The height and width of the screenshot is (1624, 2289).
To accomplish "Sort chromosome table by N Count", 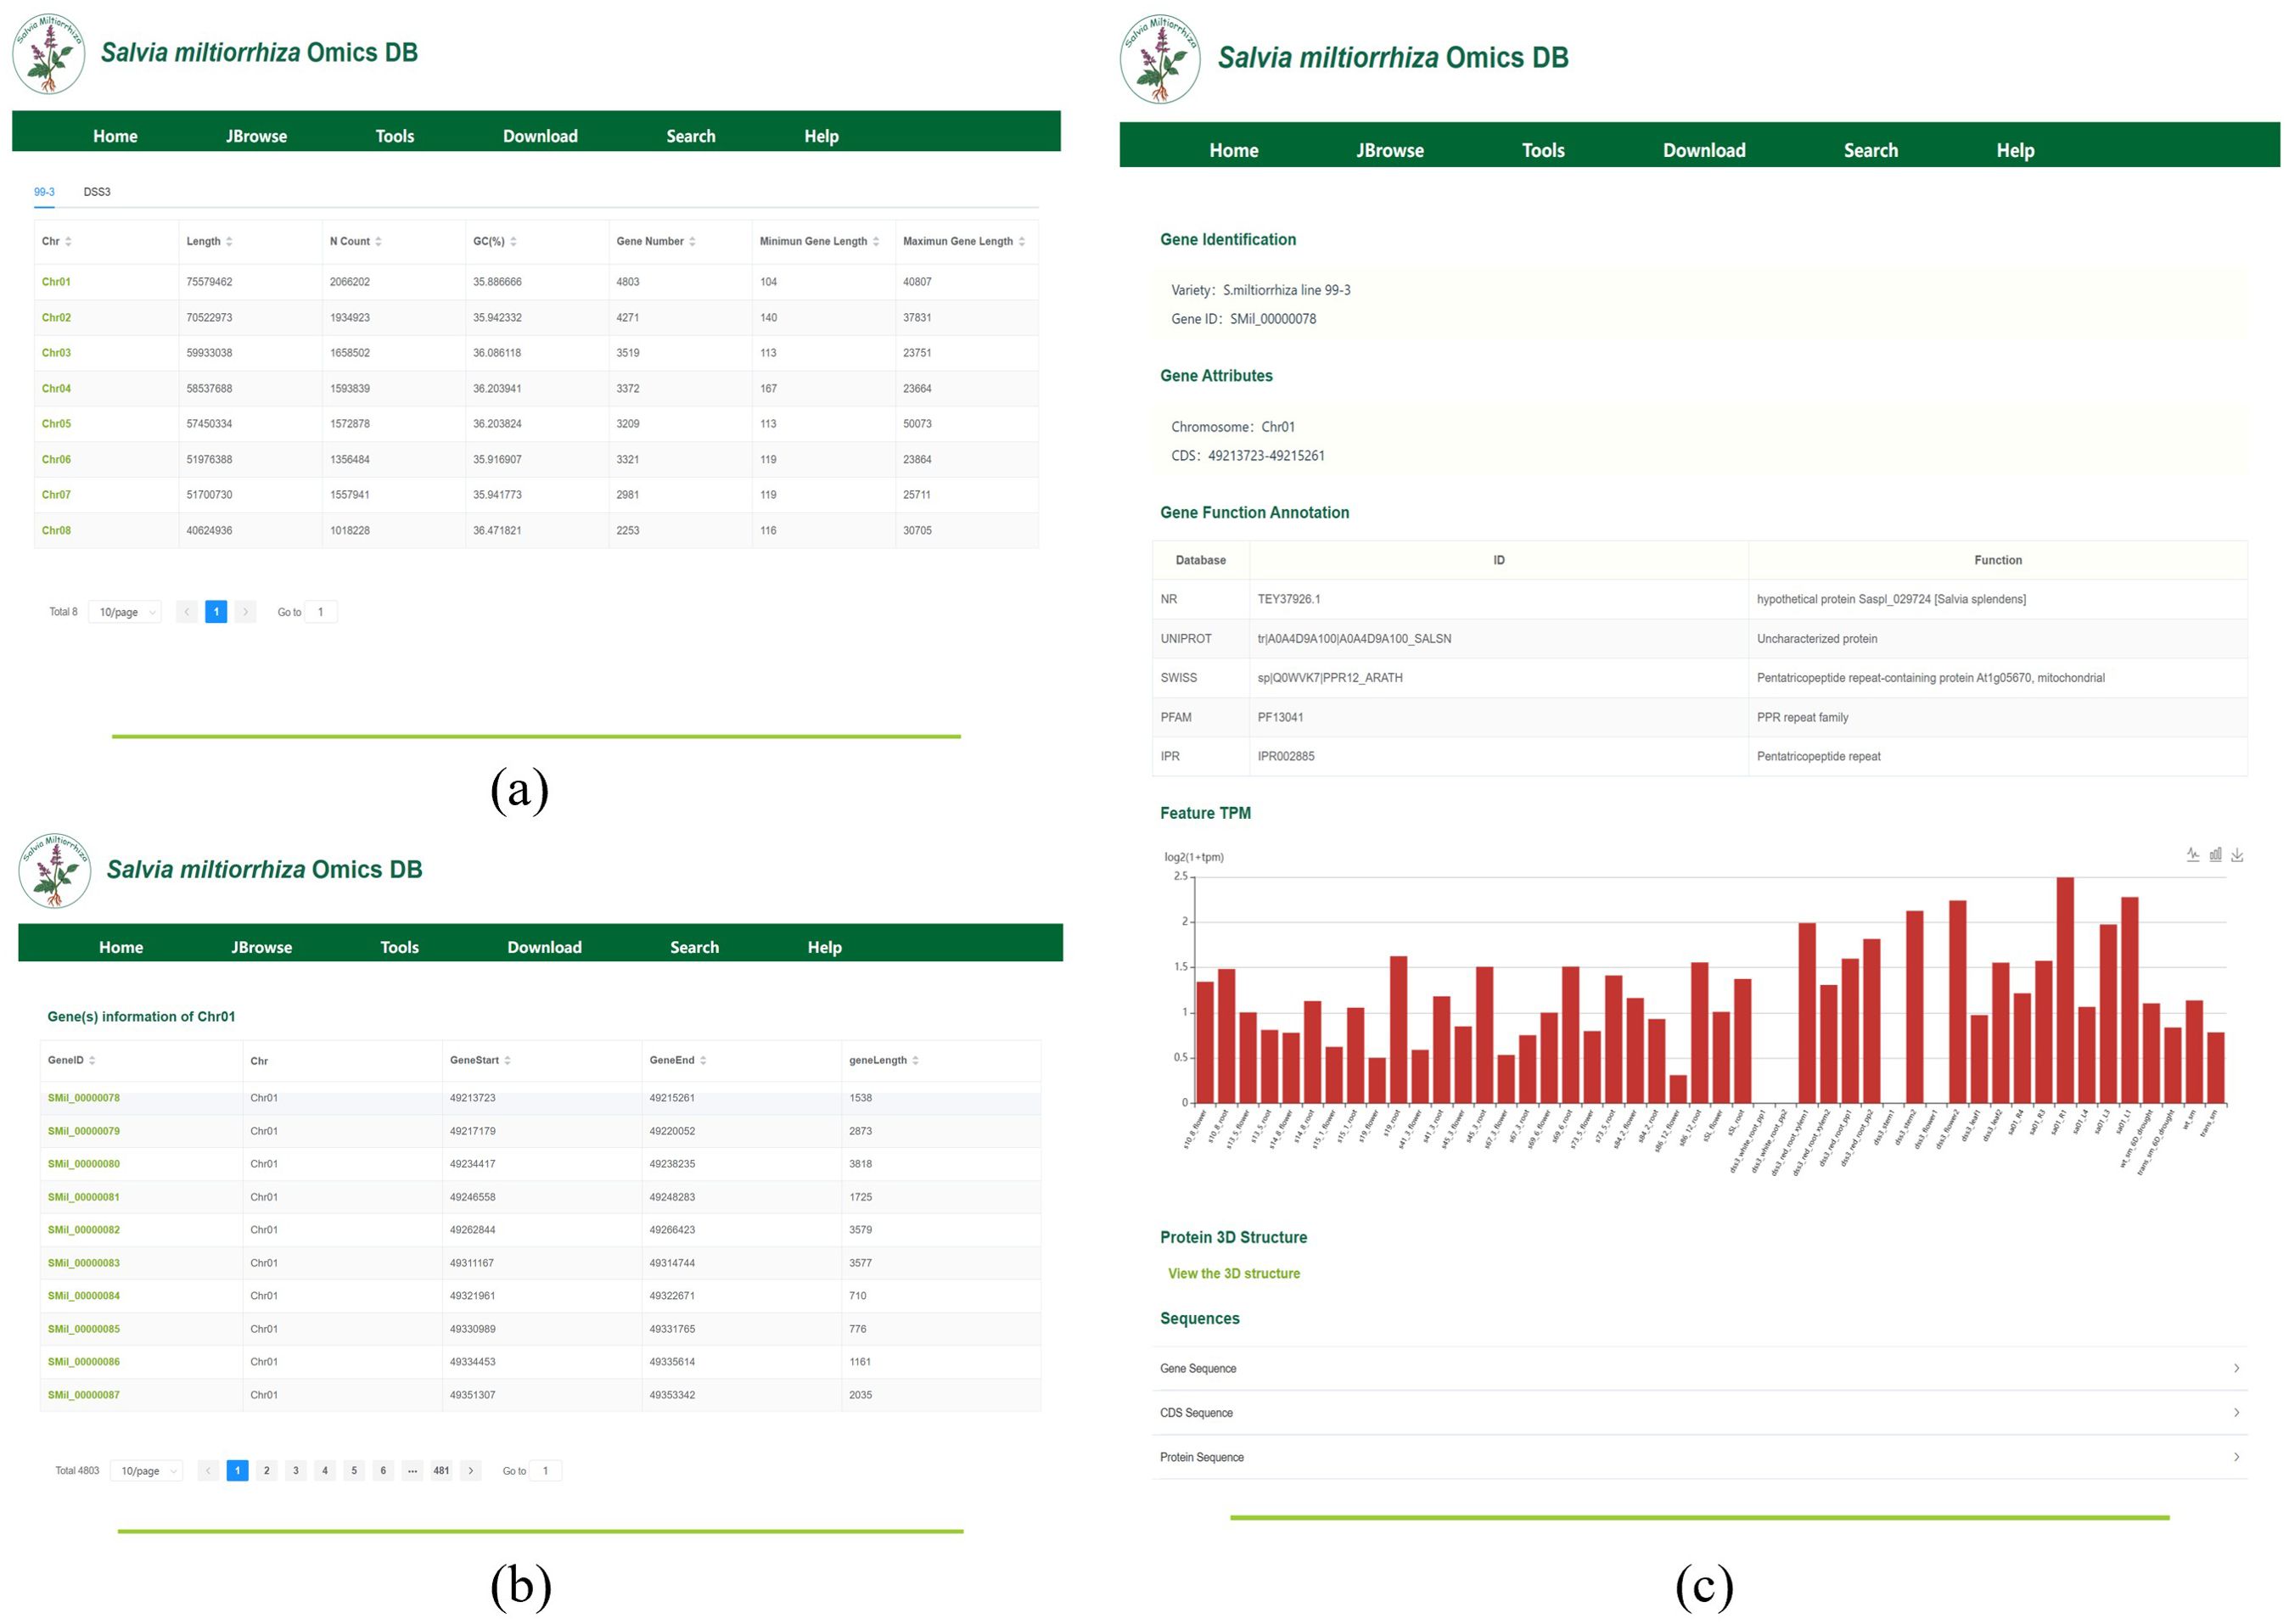I will coord(378,242).
